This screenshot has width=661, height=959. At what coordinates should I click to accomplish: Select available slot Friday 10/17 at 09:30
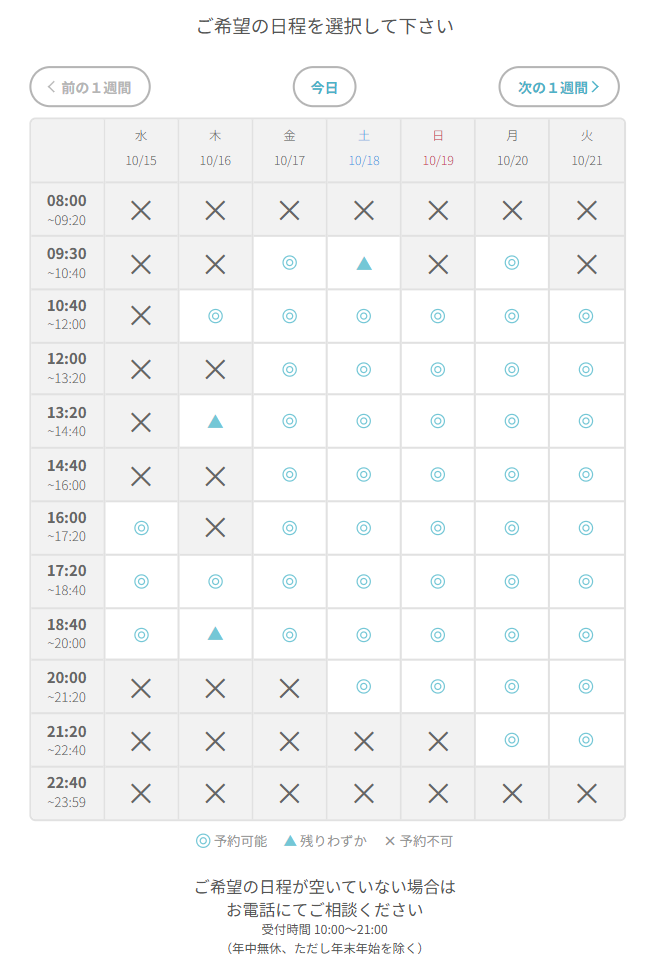(x=290, y=263)
